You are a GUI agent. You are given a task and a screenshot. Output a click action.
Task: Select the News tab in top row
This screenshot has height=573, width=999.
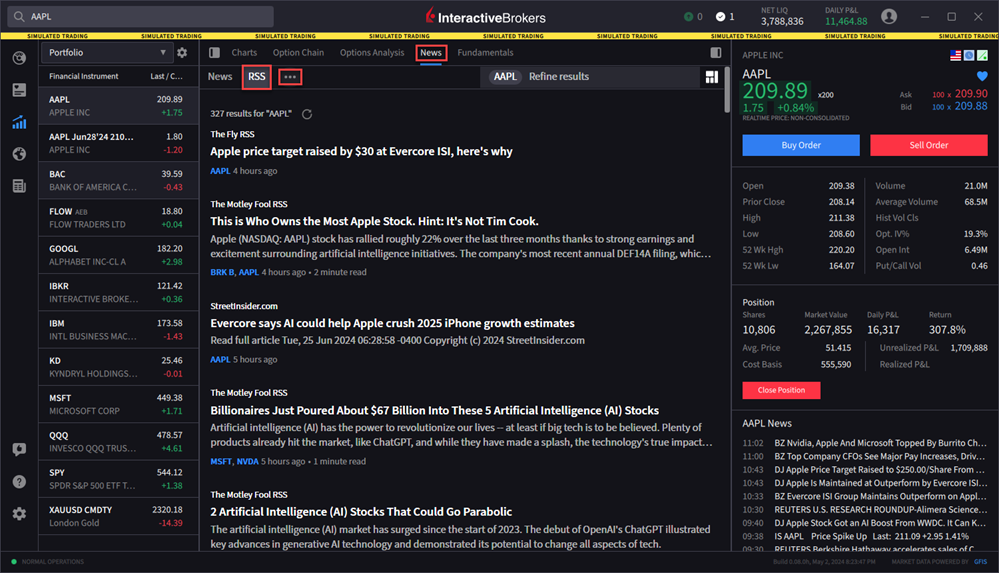(431, 52)
